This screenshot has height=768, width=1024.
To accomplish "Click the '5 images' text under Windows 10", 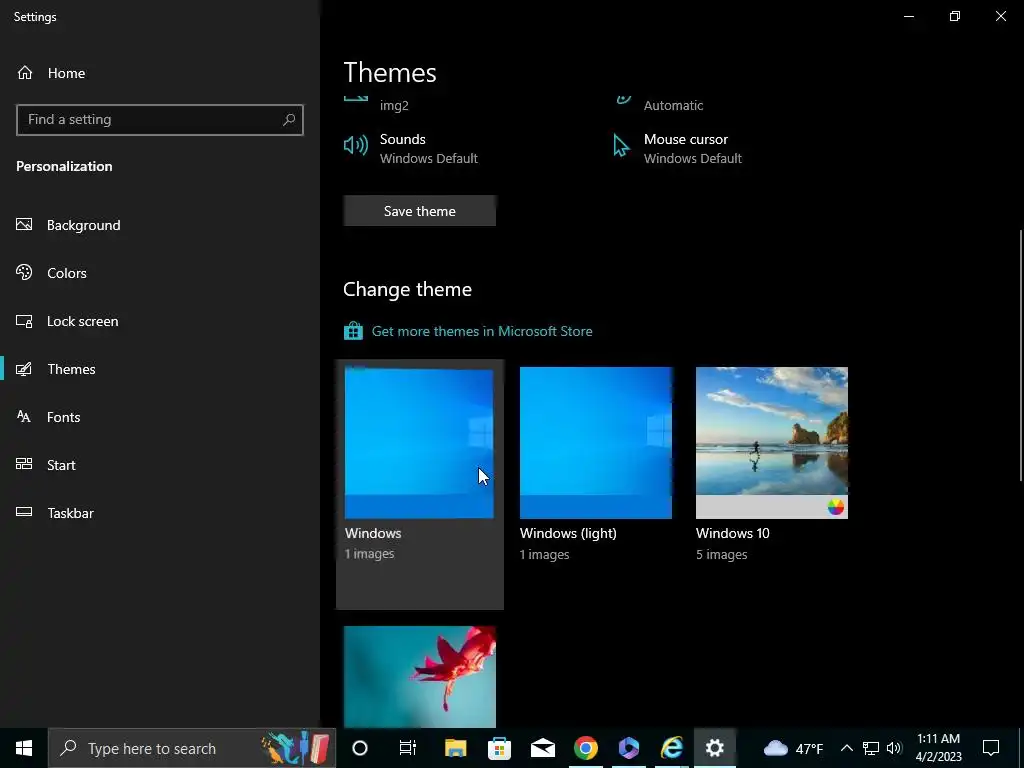I will point(722,554).
